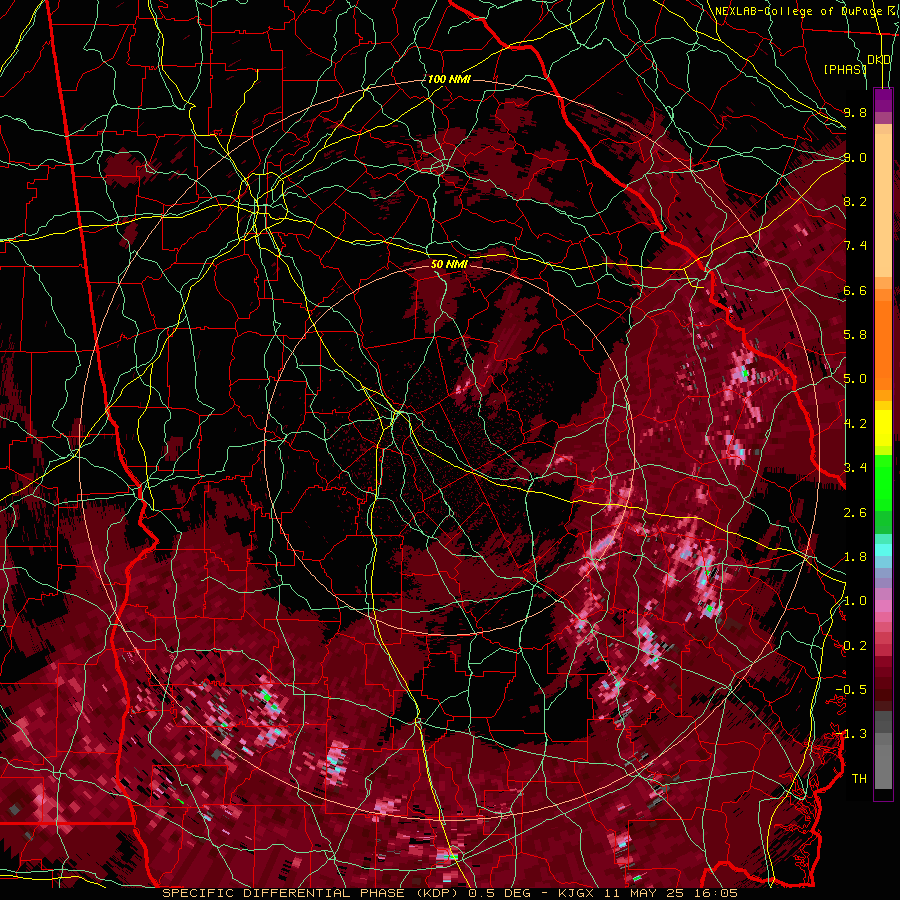Click the pink band of the color scale
This screenshot has width=900, height=900.
point(883,606)
